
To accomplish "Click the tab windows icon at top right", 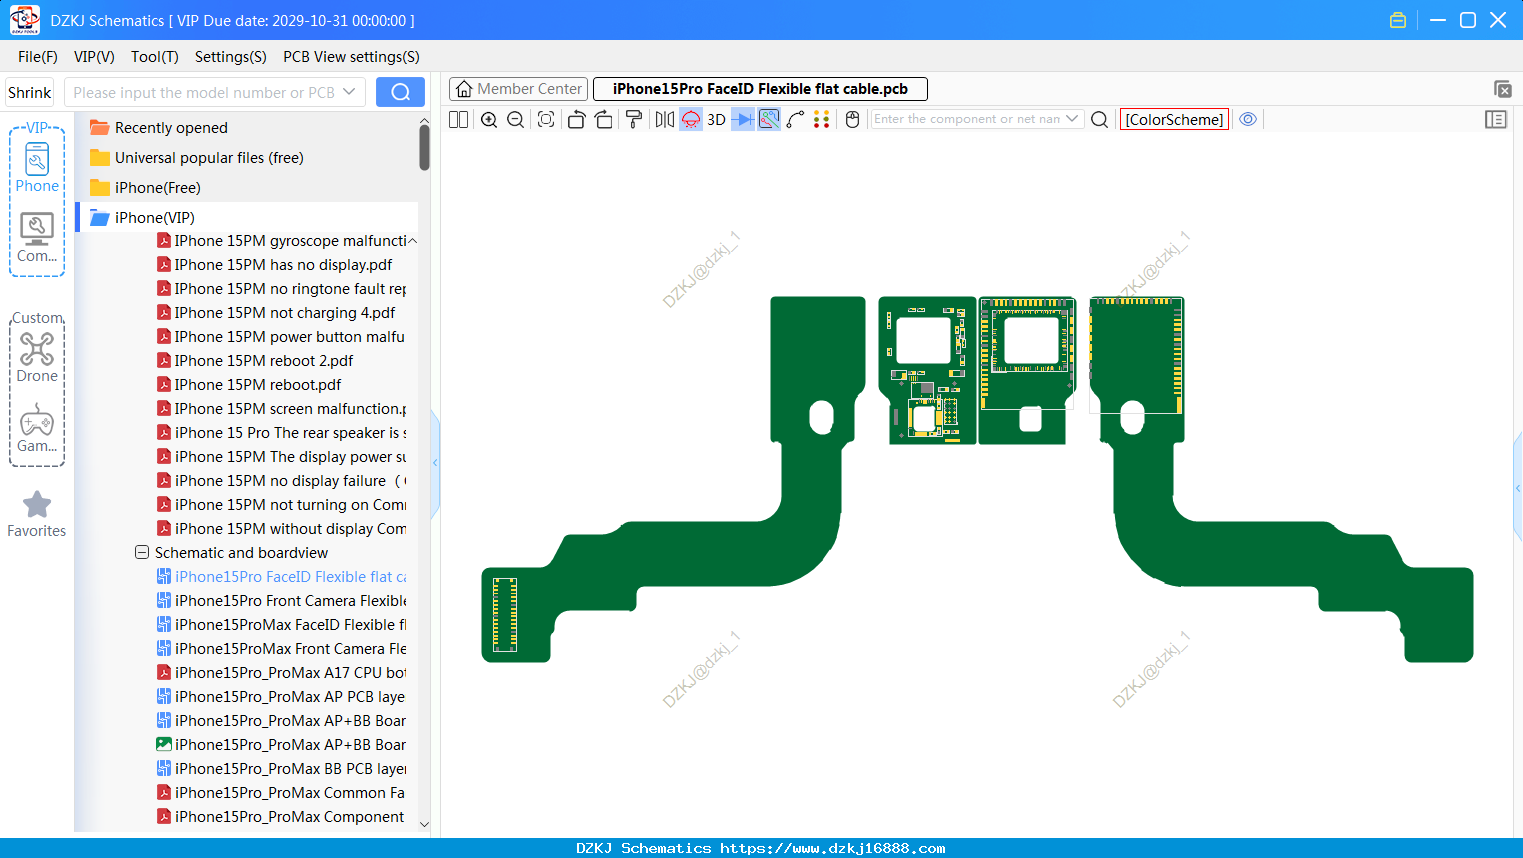I will coord(1502,89).
